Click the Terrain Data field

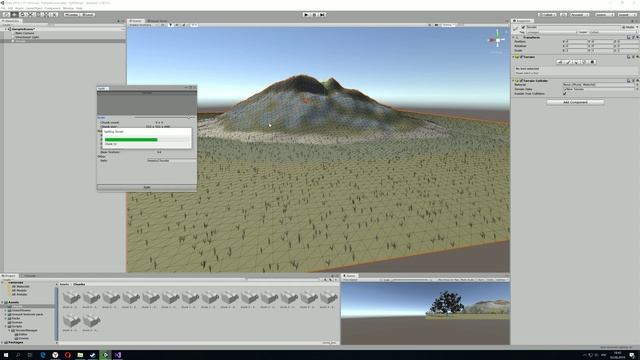coord(599,89)
